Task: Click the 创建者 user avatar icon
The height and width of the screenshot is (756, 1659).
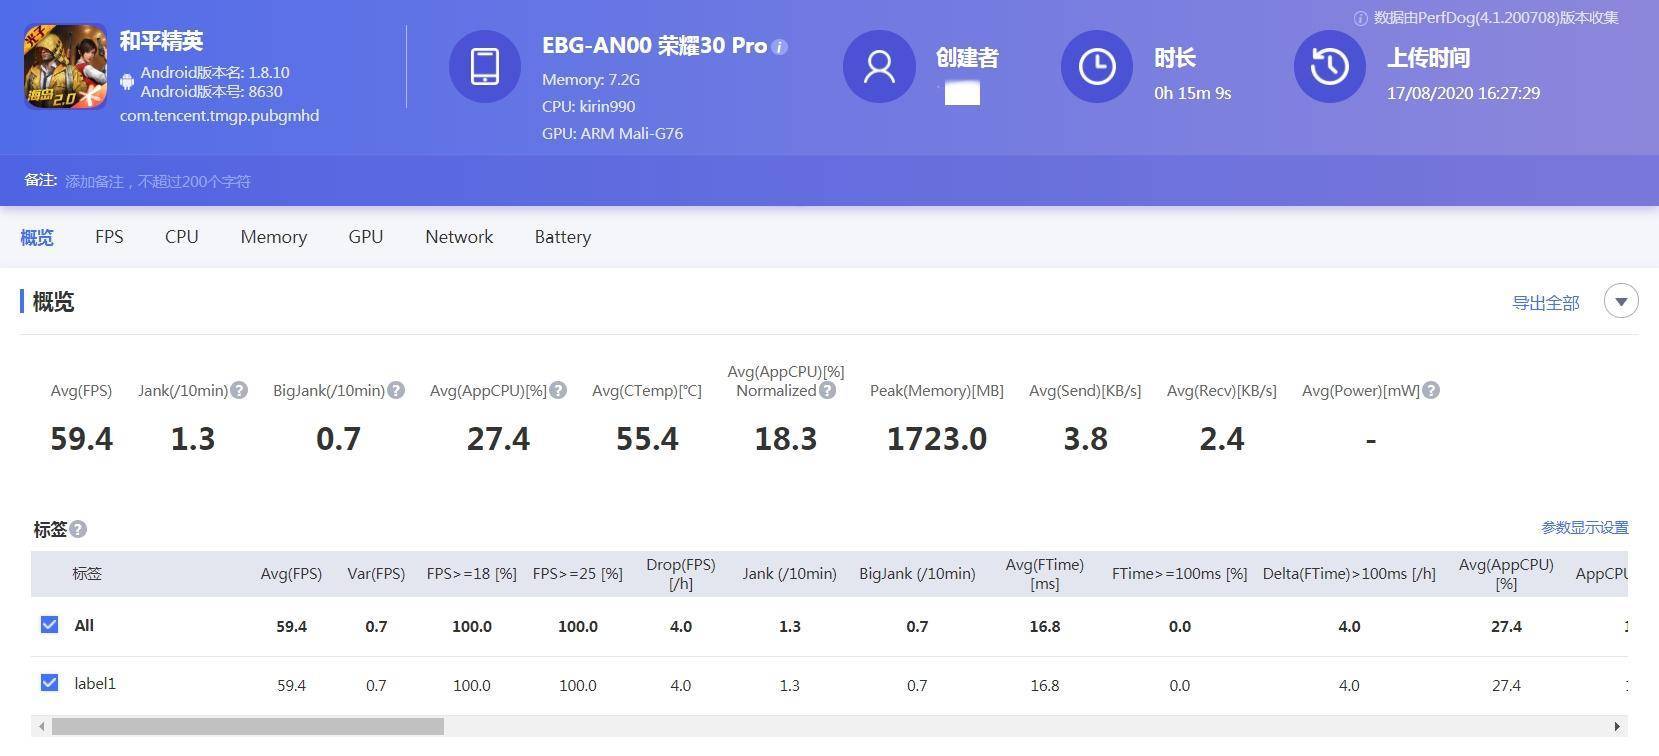Action: (x=879, y=66)
